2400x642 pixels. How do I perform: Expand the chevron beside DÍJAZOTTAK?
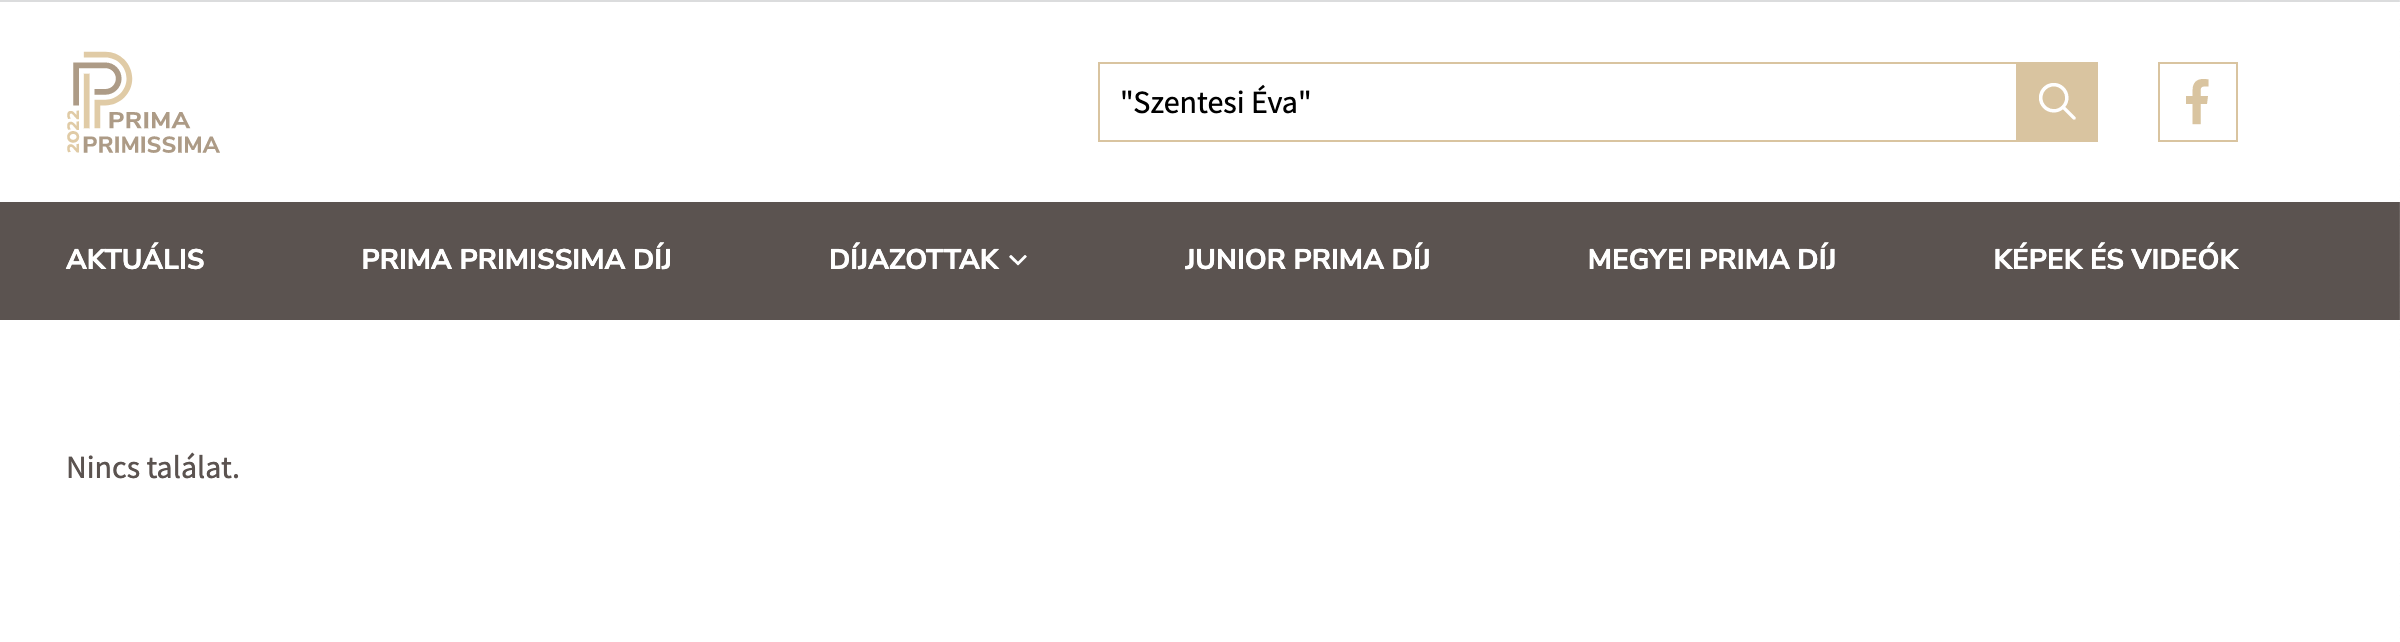[1019, 260]
